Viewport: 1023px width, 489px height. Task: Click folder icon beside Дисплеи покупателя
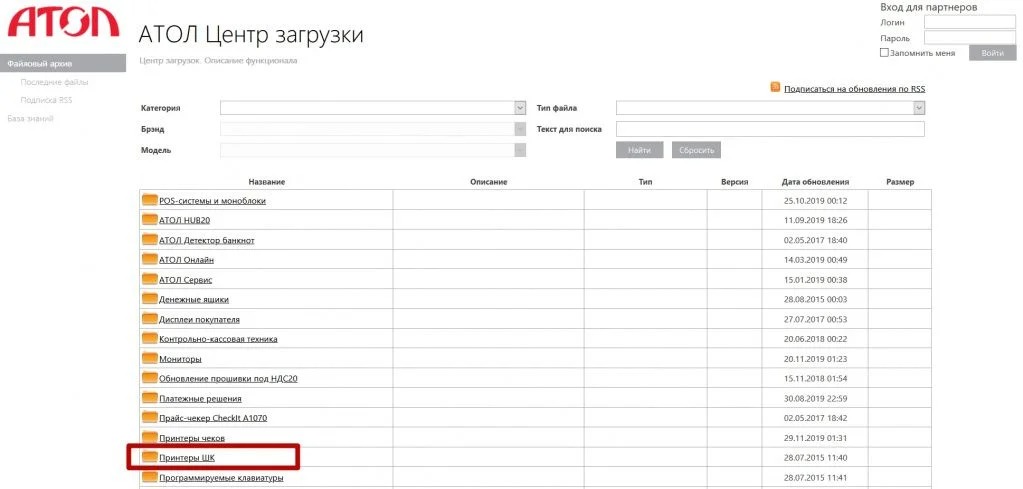[150, 319]
